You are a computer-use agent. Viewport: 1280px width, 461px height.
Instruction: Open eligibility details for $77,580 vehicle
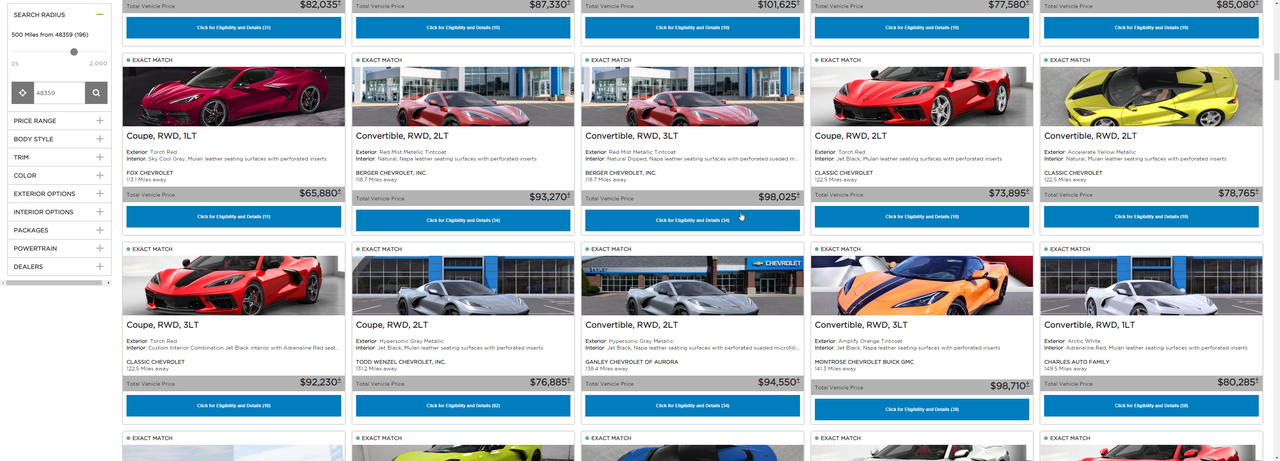point(922,27)
